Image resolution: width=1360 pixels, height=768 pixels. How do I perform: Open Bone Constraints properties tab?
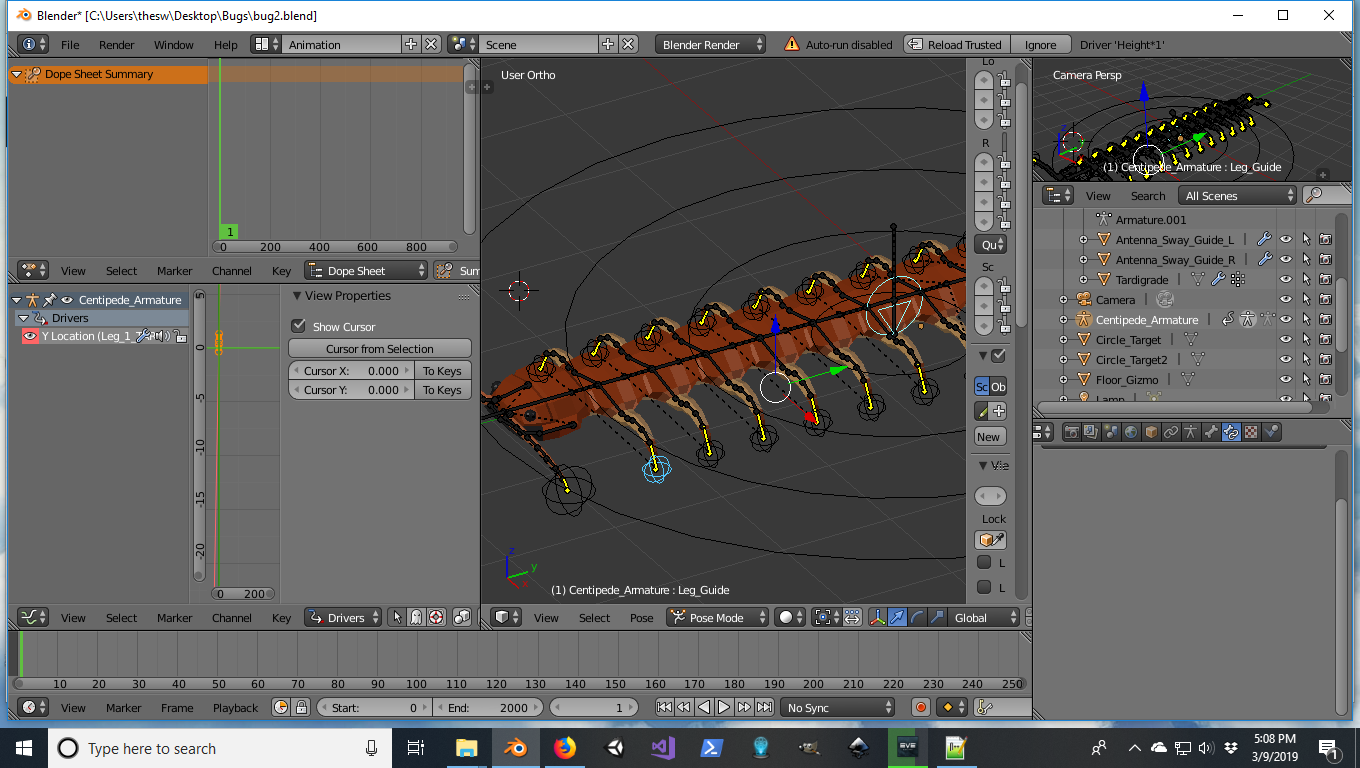point(1231,432)
